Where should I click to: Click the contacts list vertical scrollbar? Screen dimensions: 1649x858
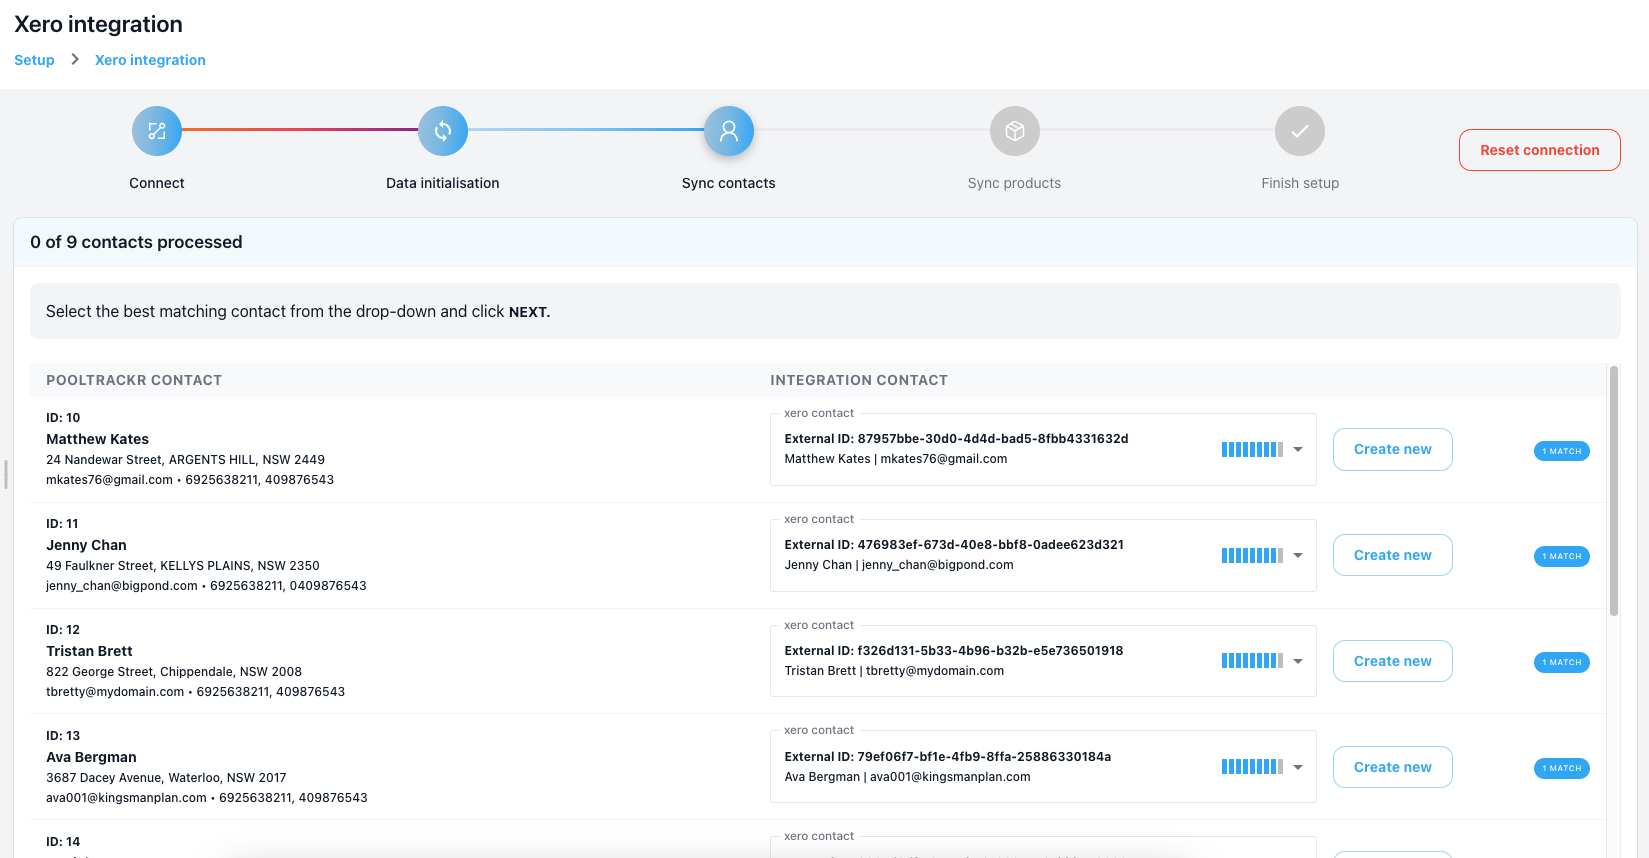tap(1614, 490)
